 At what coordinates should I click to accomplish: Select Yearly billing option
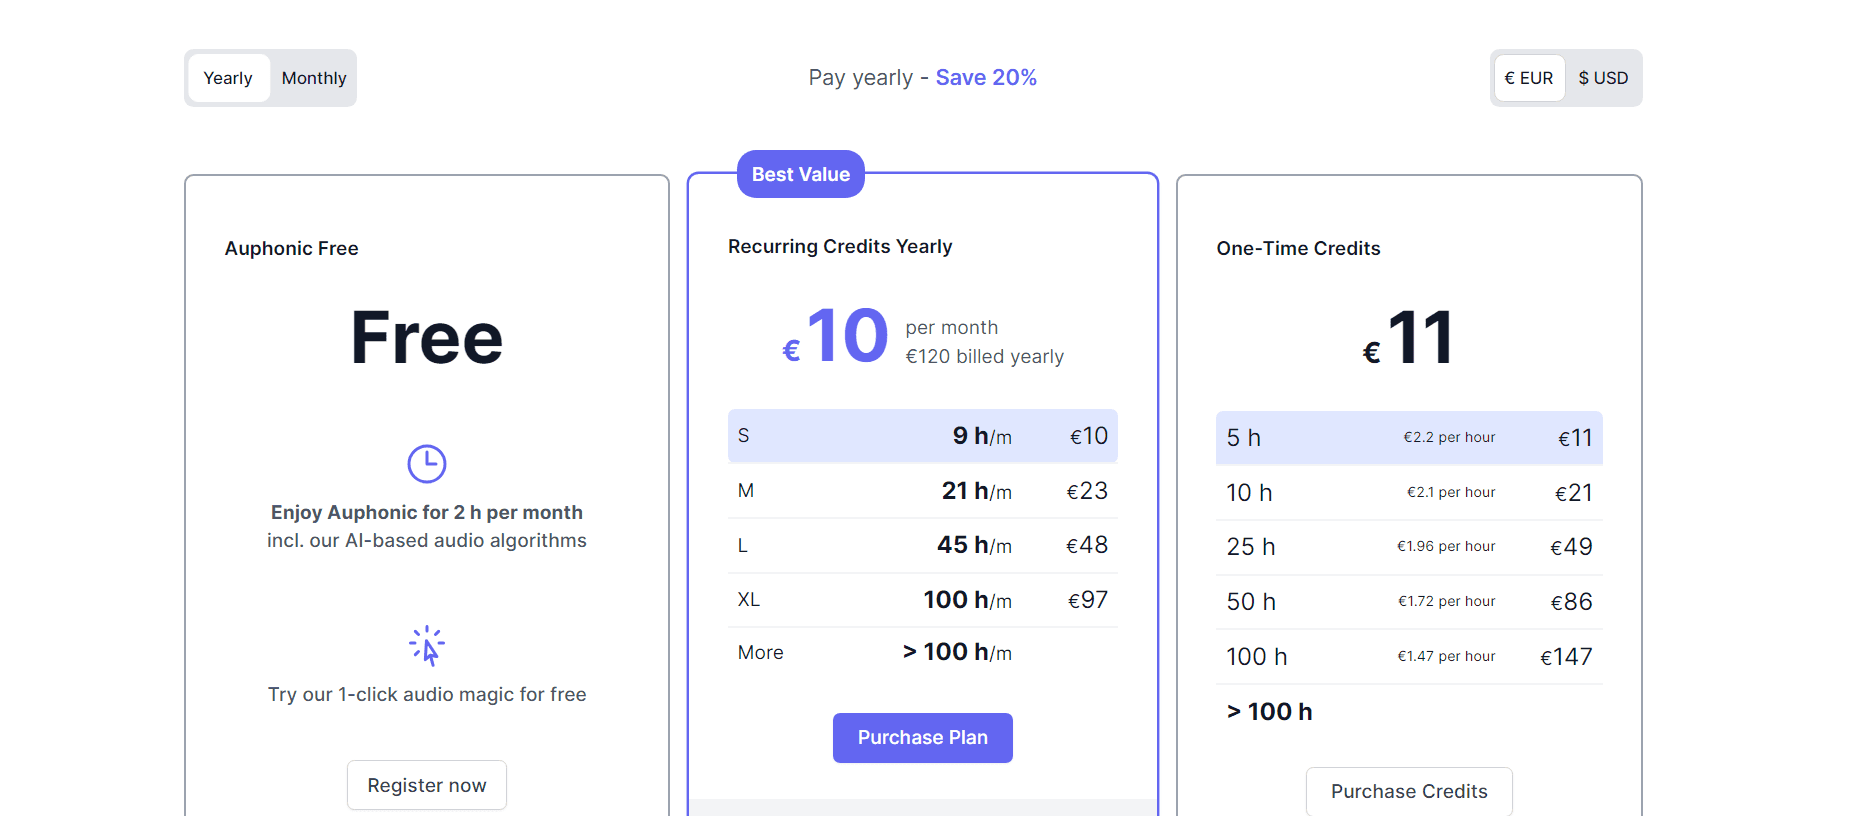[x=228, y=78]
